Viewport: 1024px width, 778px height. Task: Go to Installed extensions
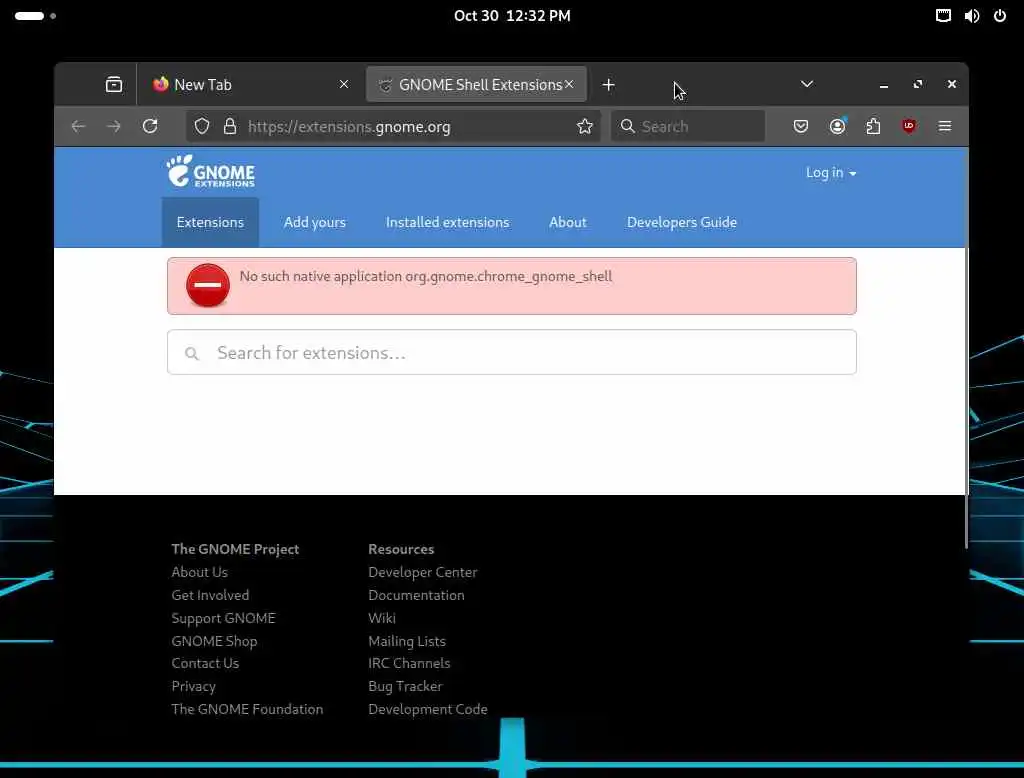coord(447,222)
